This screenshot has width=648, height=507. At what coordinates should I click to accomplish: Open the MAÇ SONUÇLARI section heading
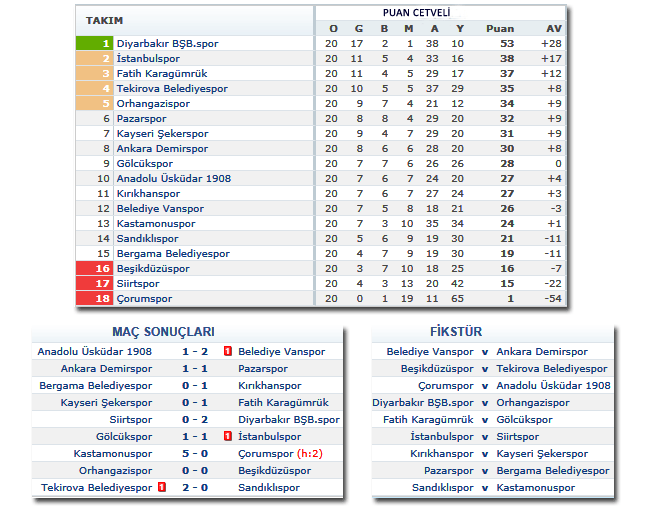pos(163,331)
